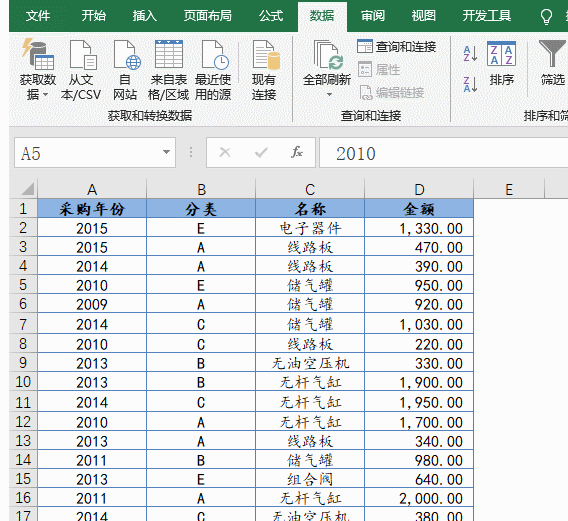Open the 文件 (File) tab
The image size is (568, 521).
click(38, 16)
